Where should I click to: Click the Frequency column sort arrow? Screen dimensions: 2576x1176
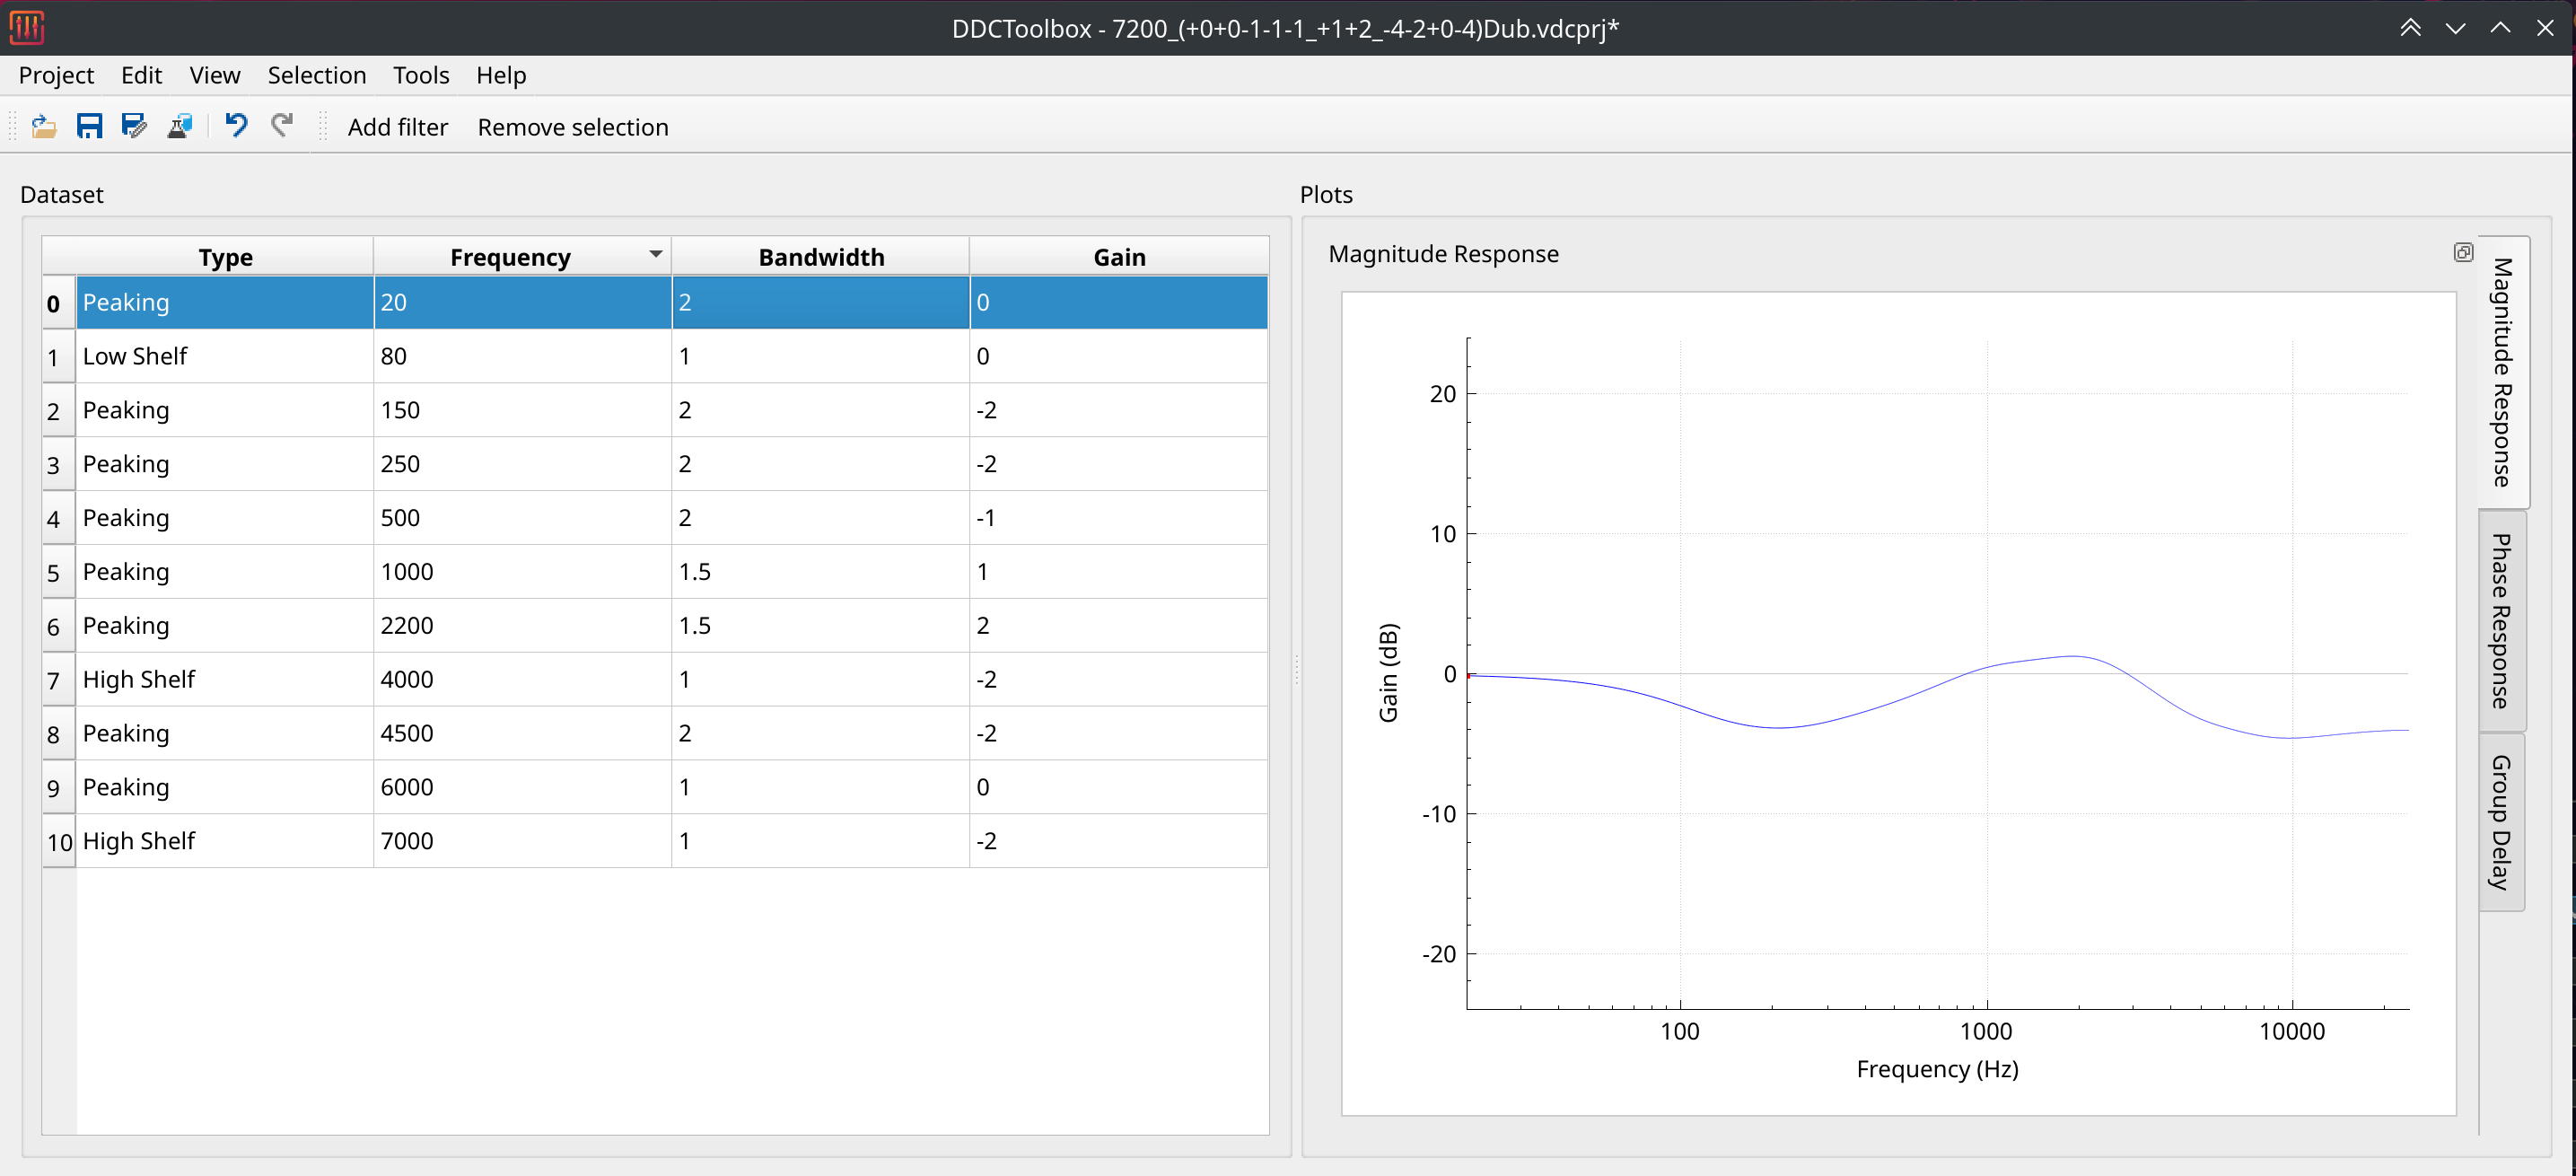[655, 255]
